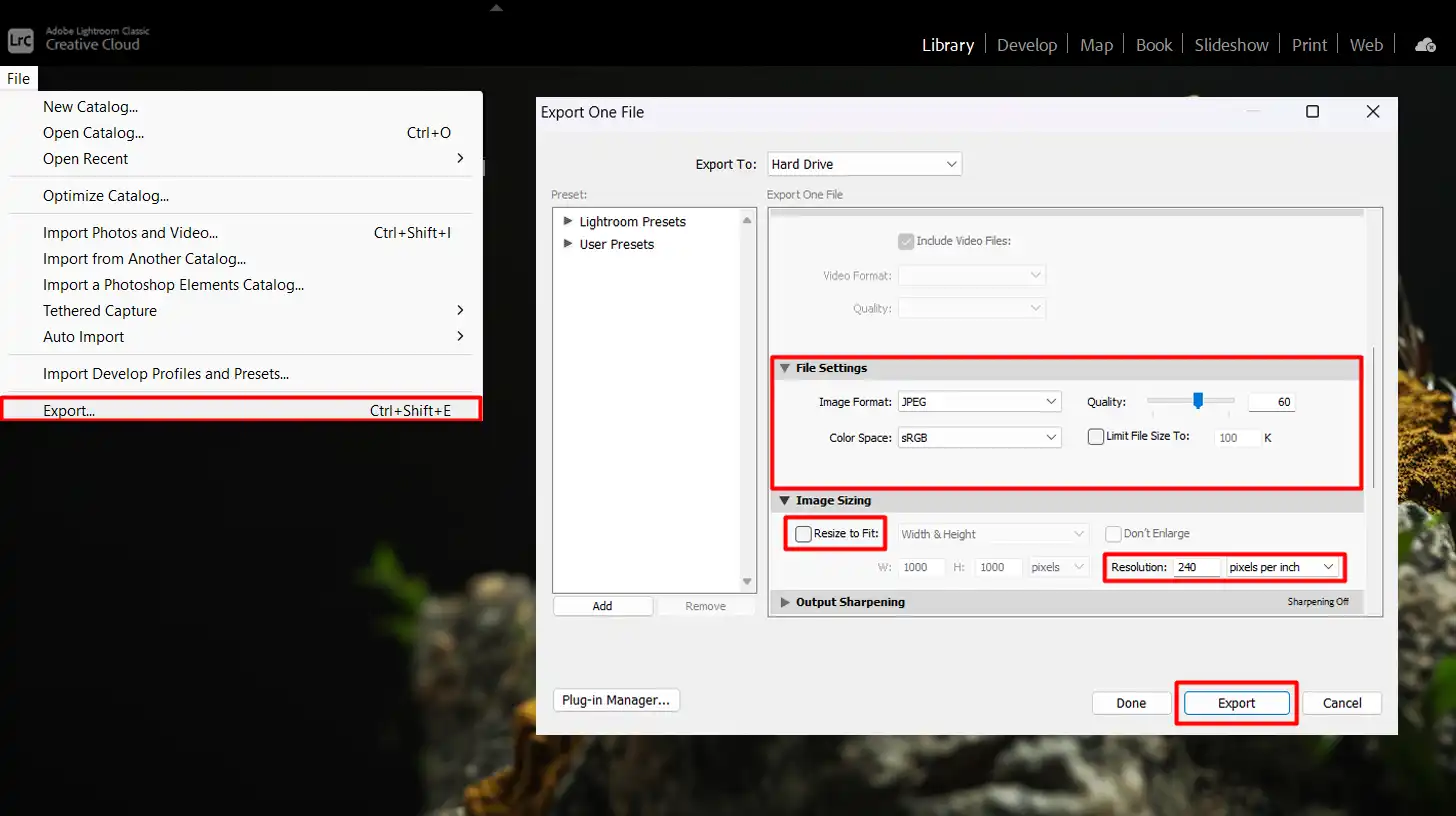Viewport: 1456px width, 816px height.
Task: Click the top panel collapse arrow
Action: coord(496,8)
